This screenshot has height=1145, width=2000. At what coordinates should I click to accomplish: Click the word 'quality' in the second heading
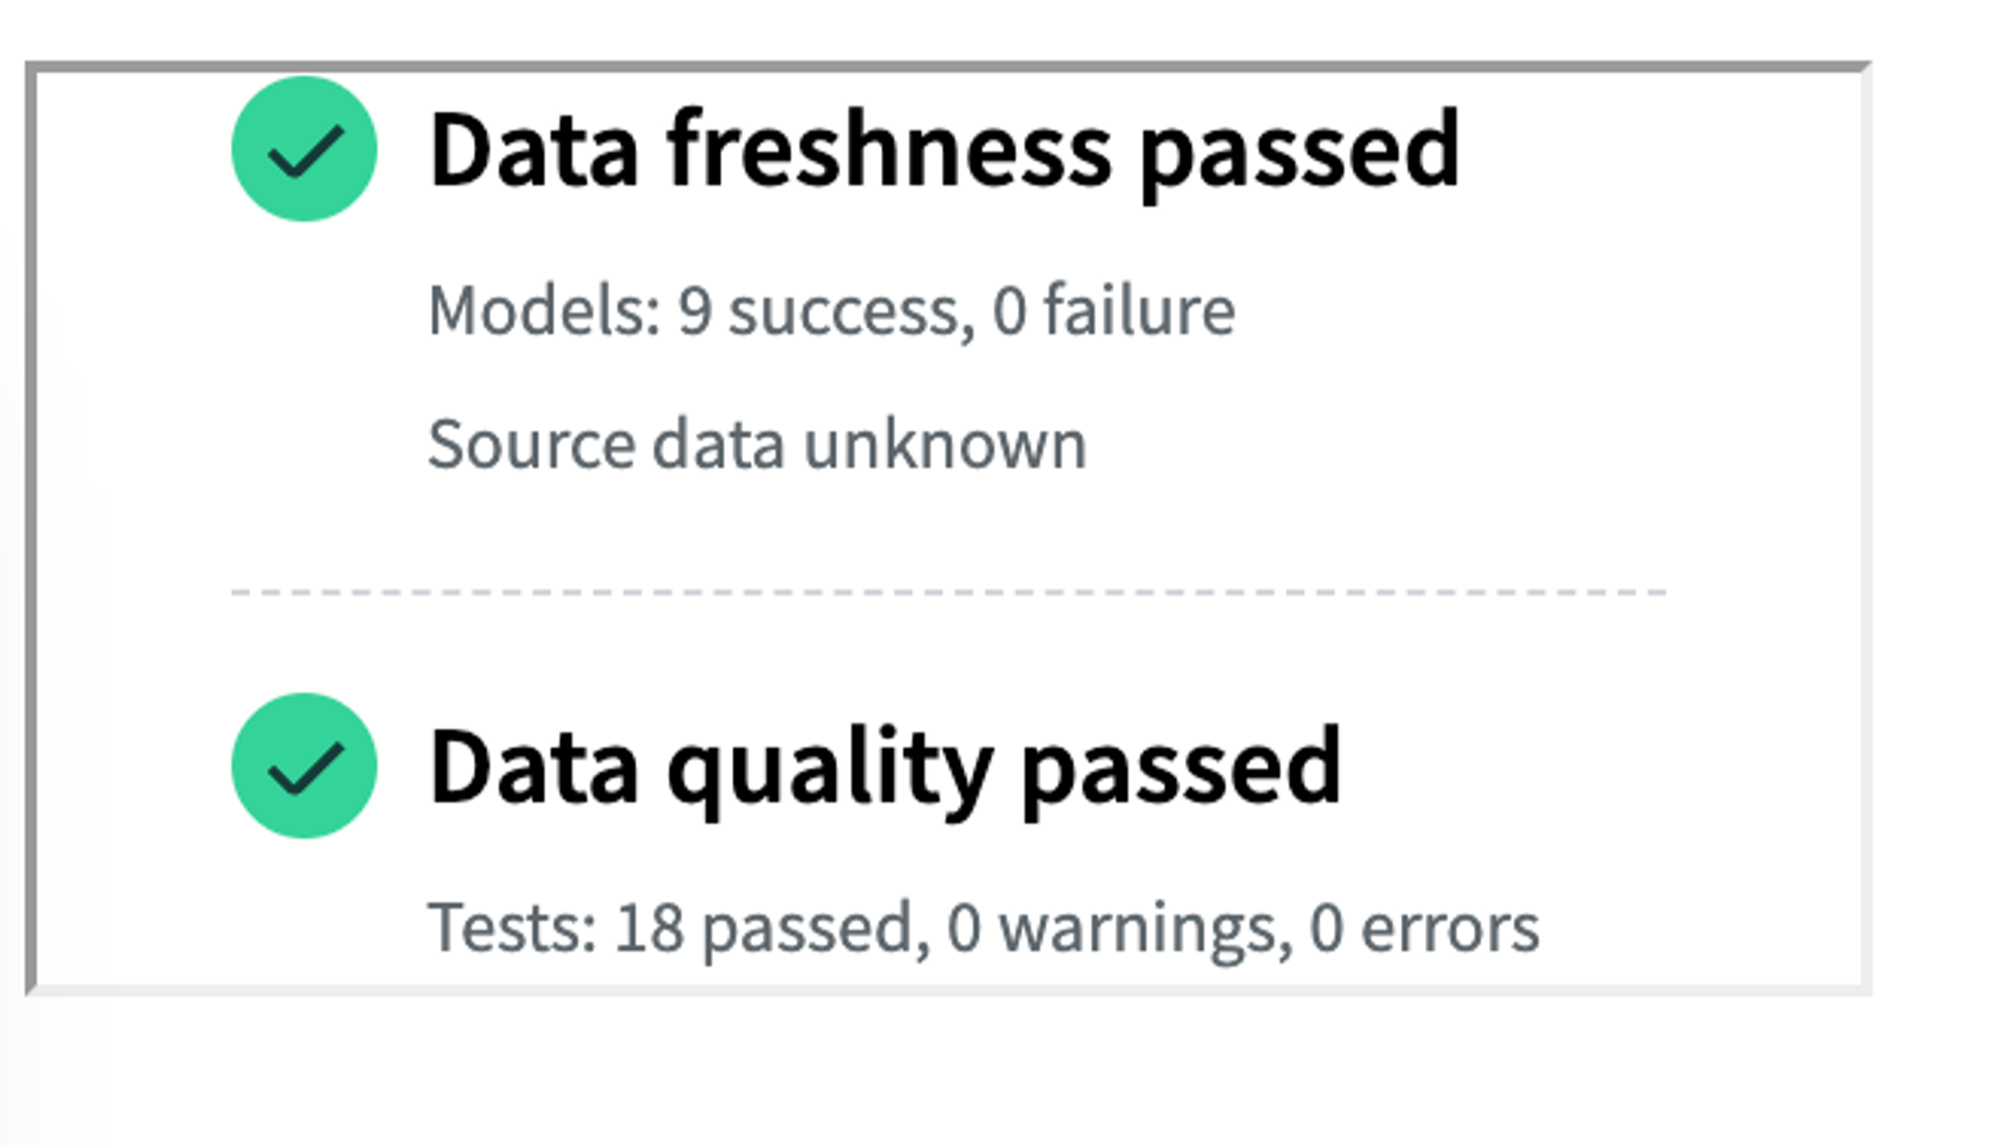830,767
